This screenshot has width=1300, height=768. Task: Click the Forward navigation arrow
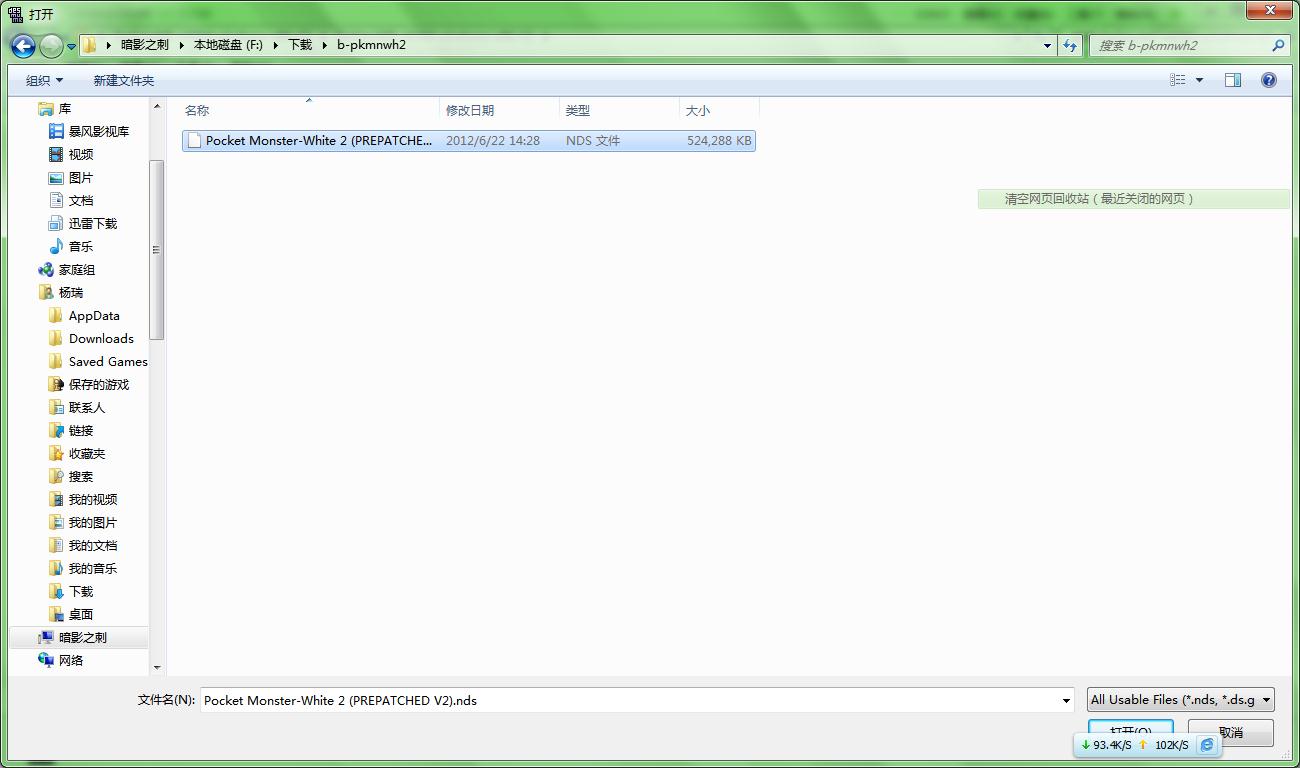pyautogui.click(x=50, y=46)
